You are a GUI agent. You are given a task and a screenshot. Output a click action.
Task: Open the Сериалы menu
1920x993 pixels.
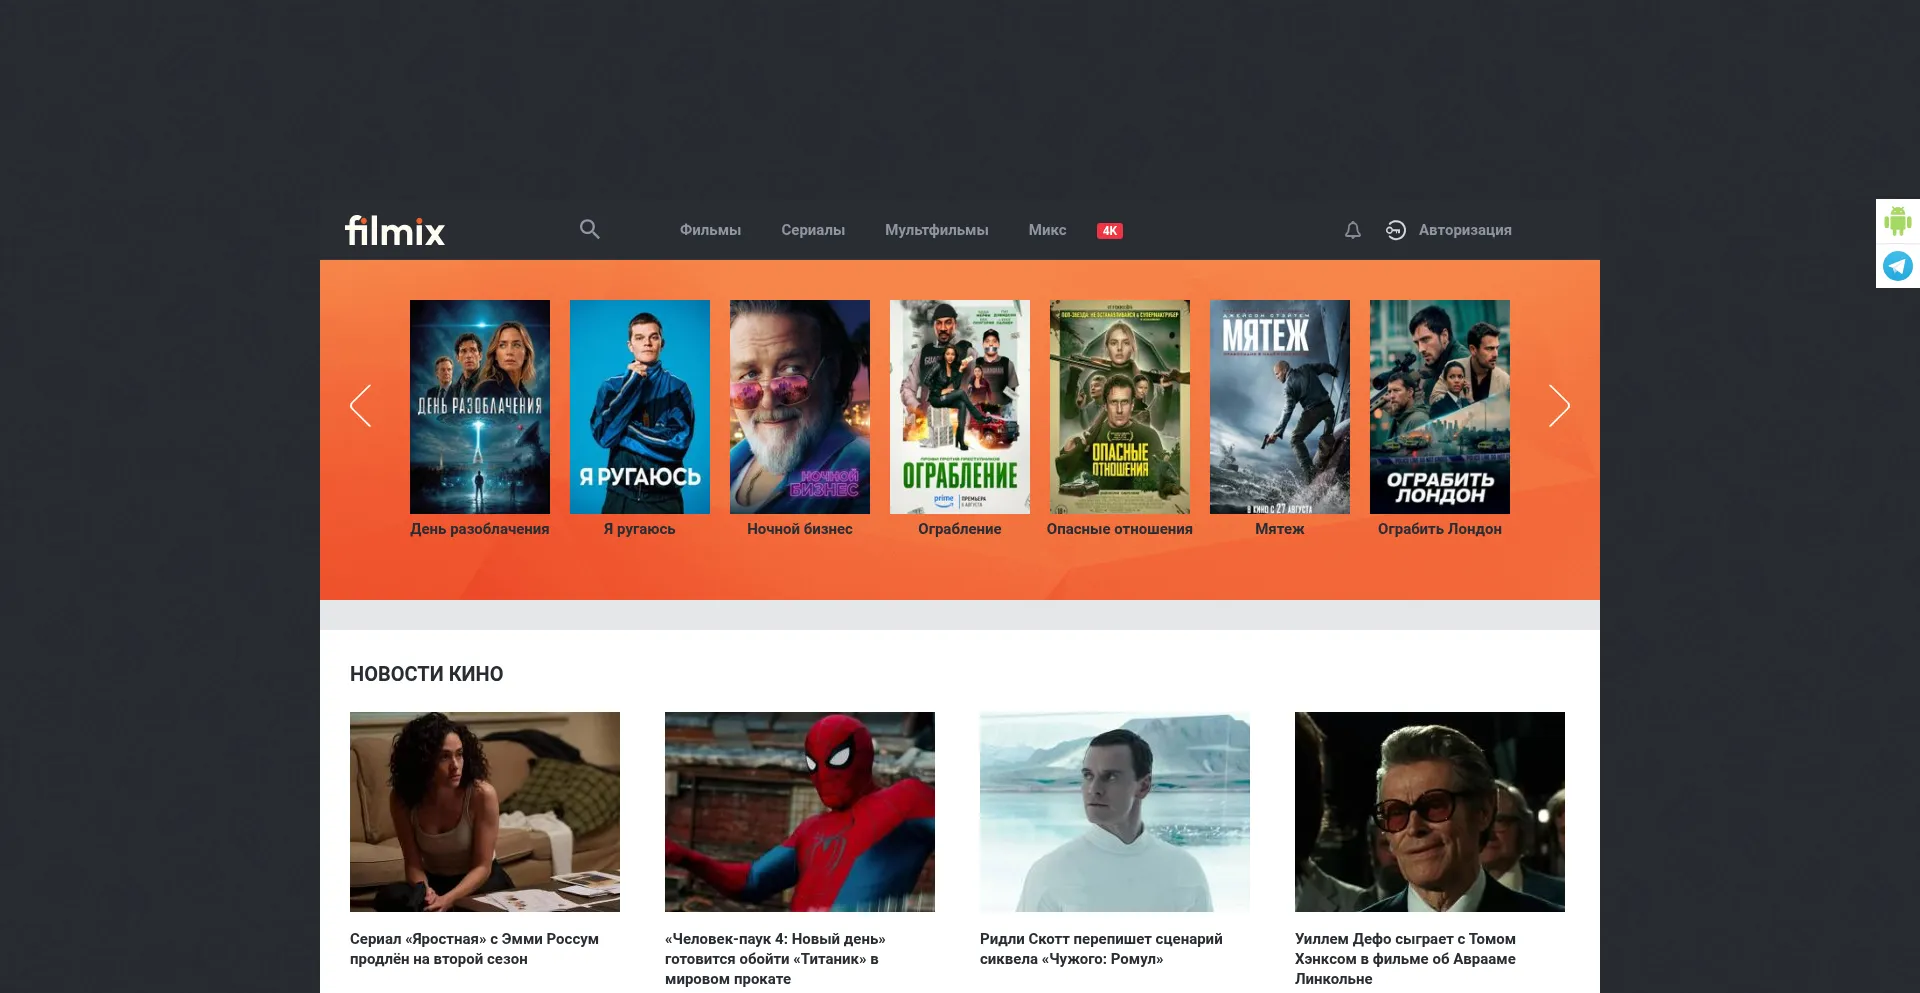813,230
